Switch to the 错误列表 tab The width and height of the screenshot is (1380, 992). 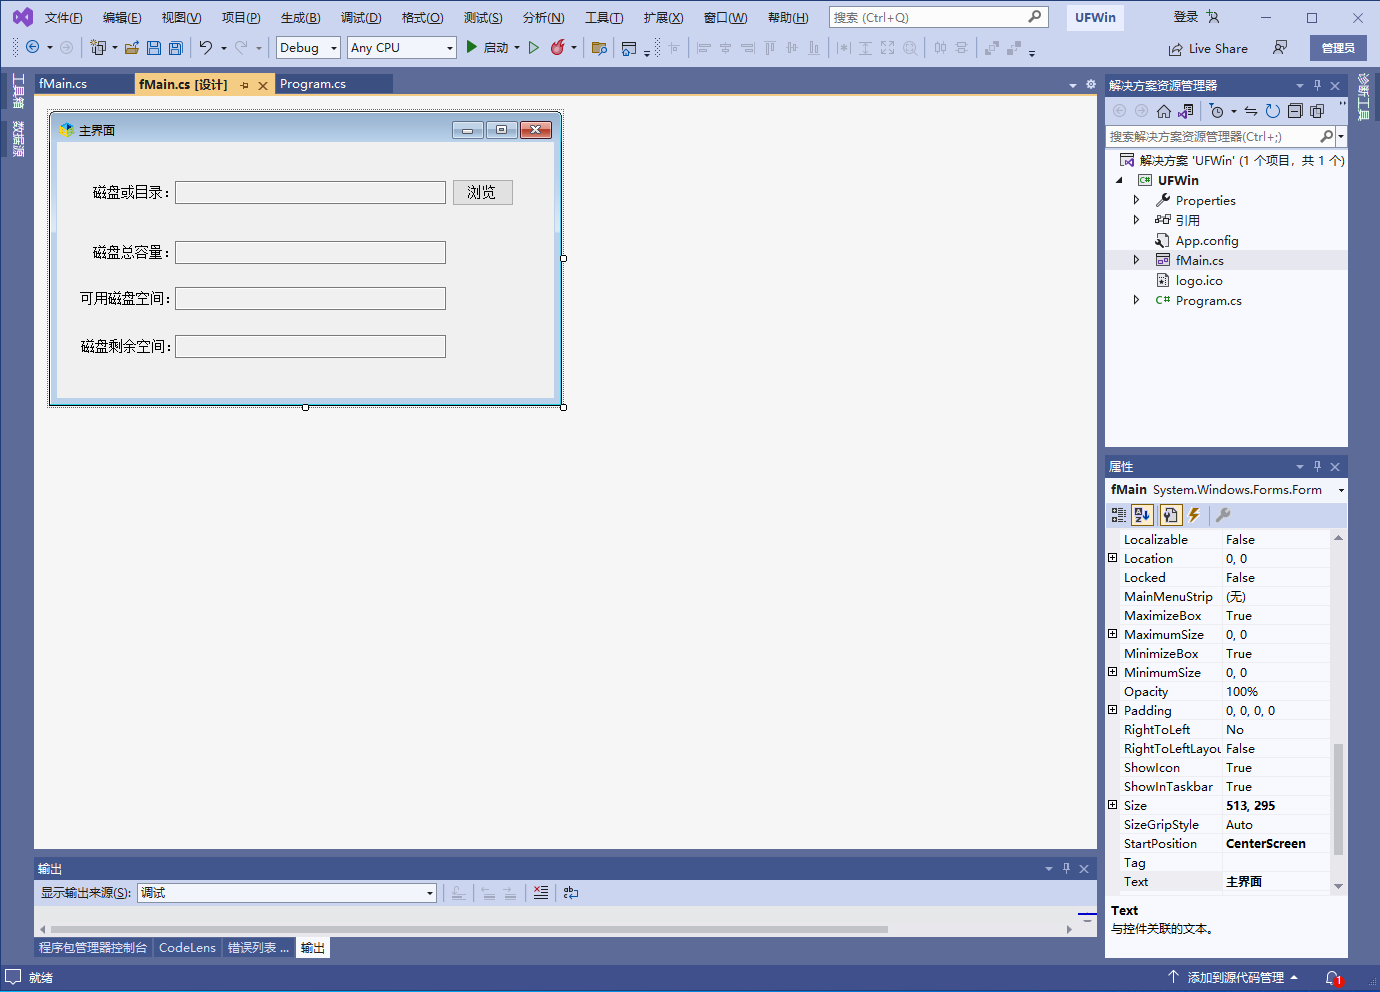(x=258, y=948)
